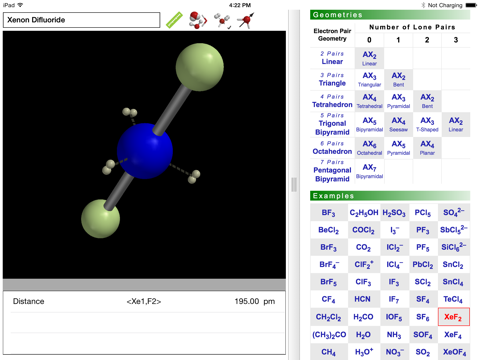
Task: Choose AX2 Bent geometry under Tetrahedron
Action: [427, 101]
